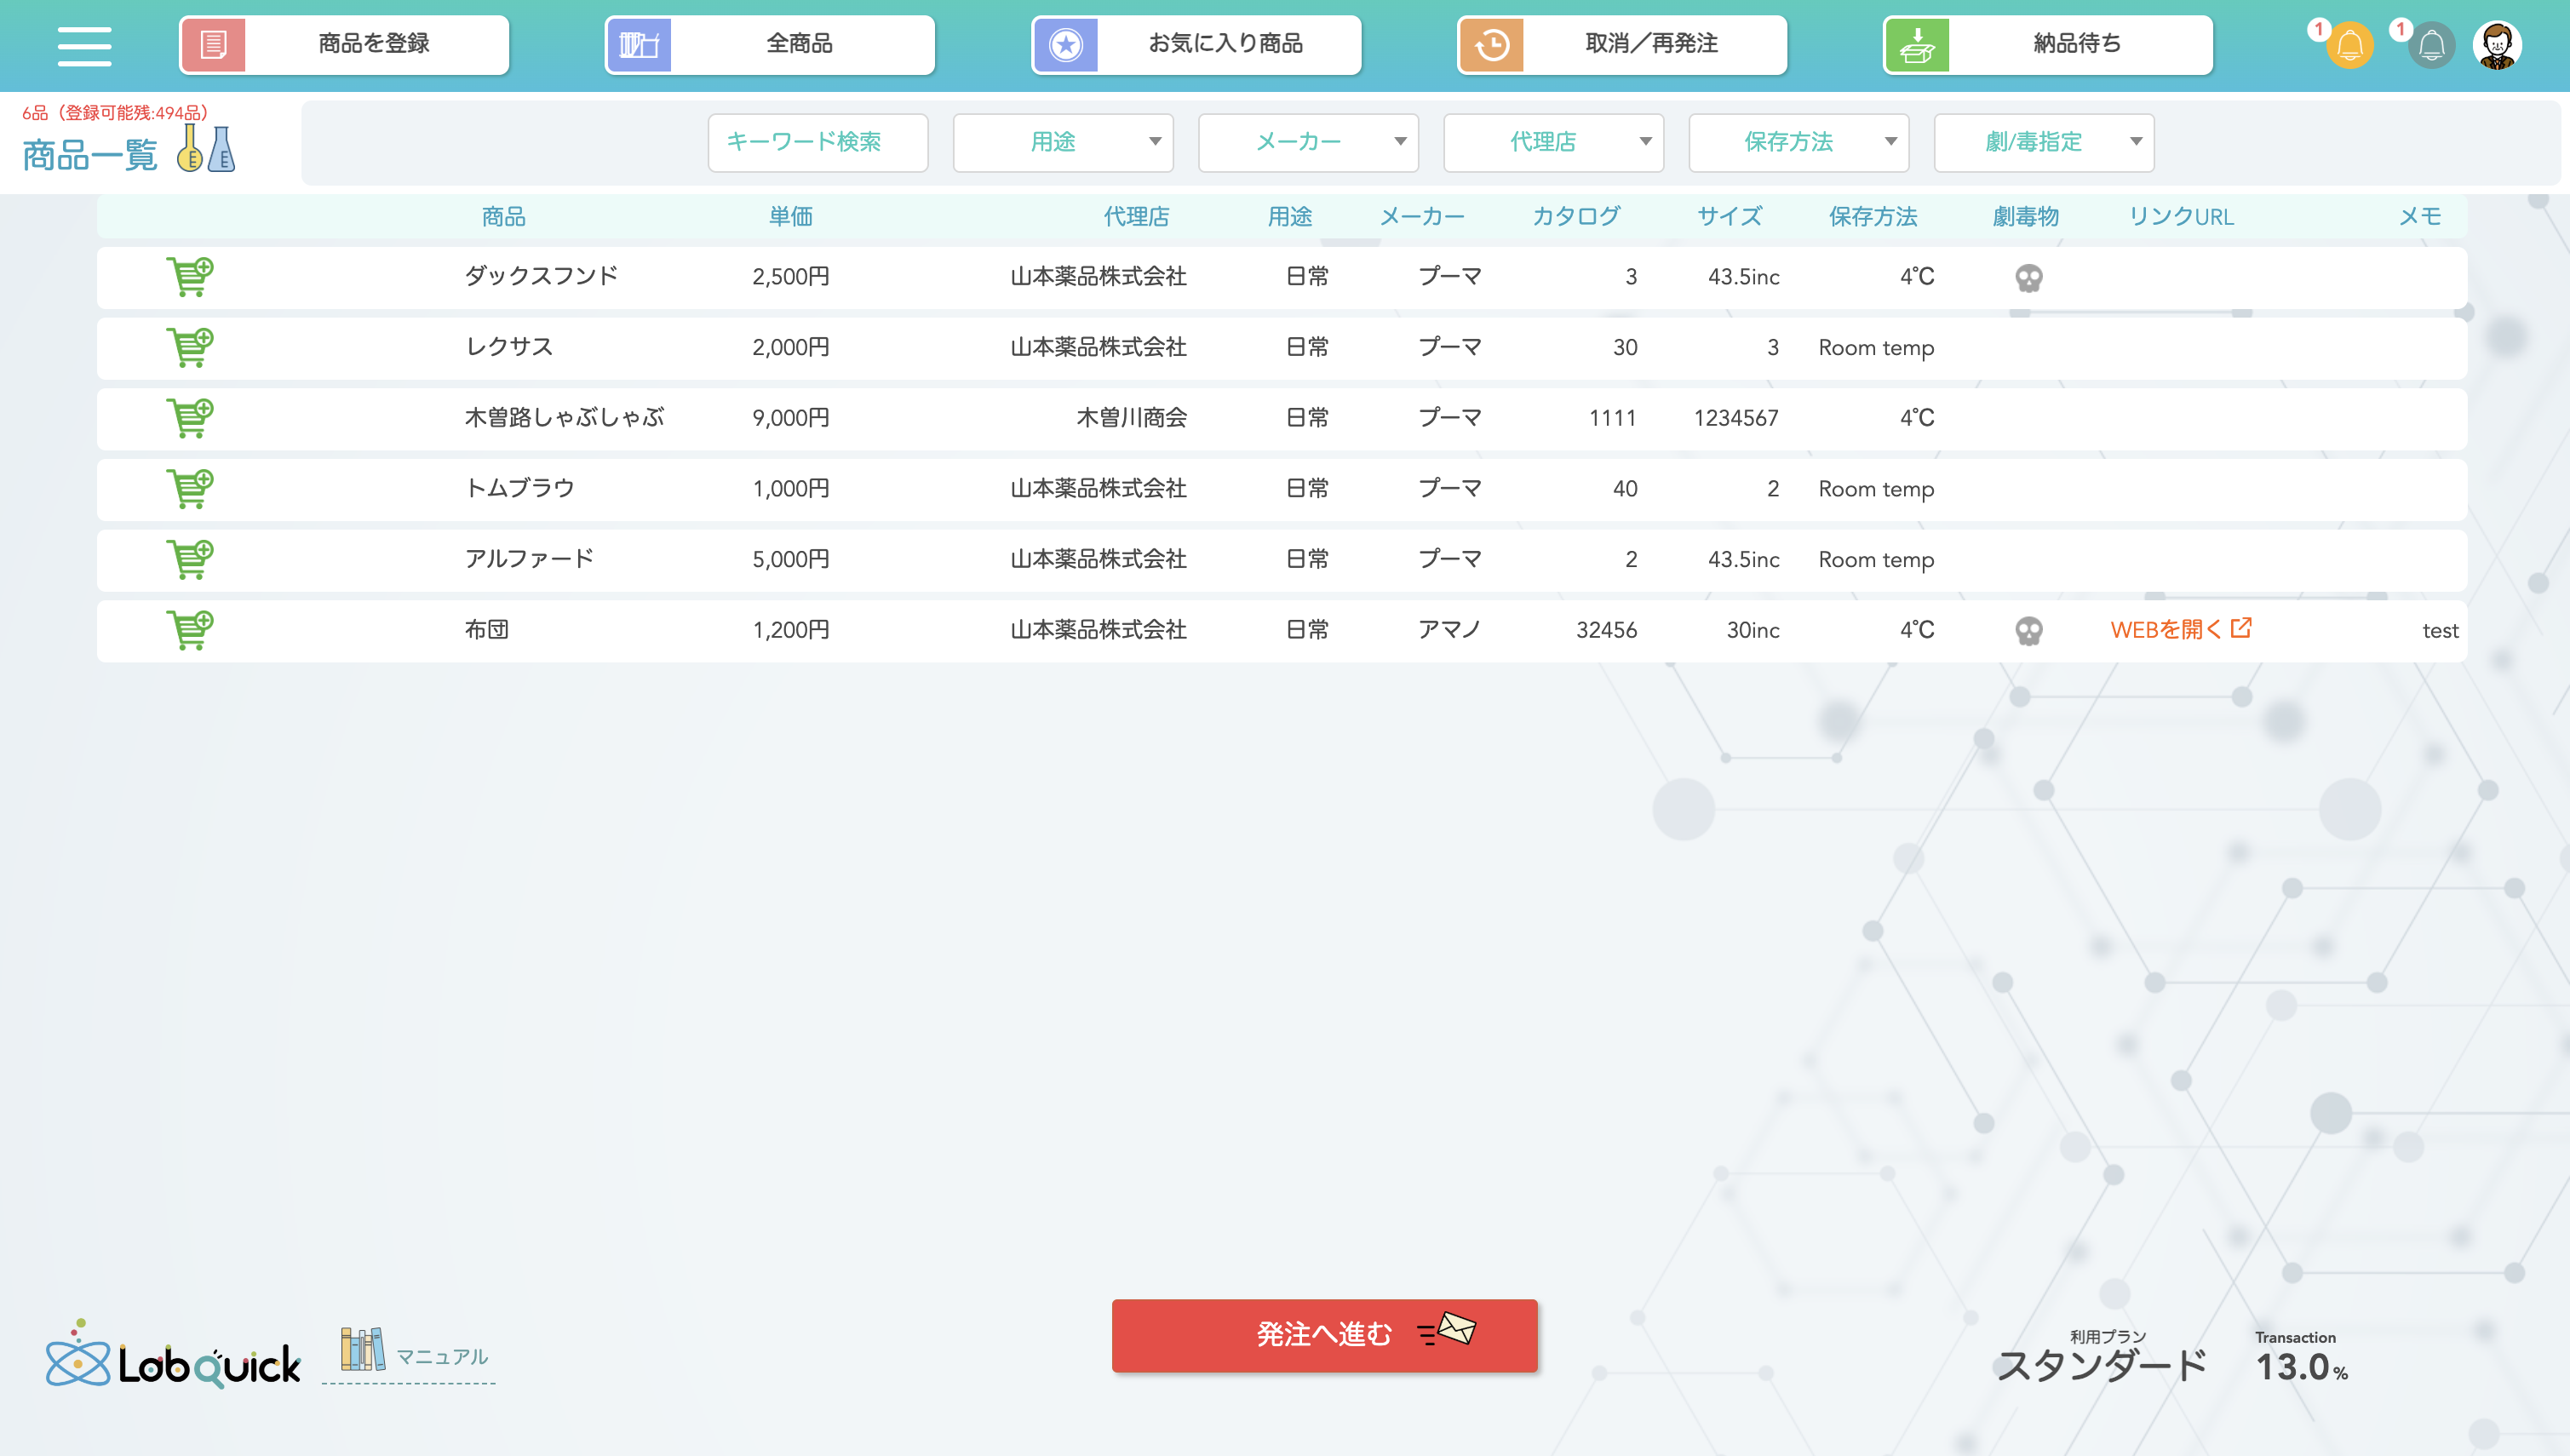
Task: Expand the 用途 filter dropdown
Action: (x=1062, y=142)
